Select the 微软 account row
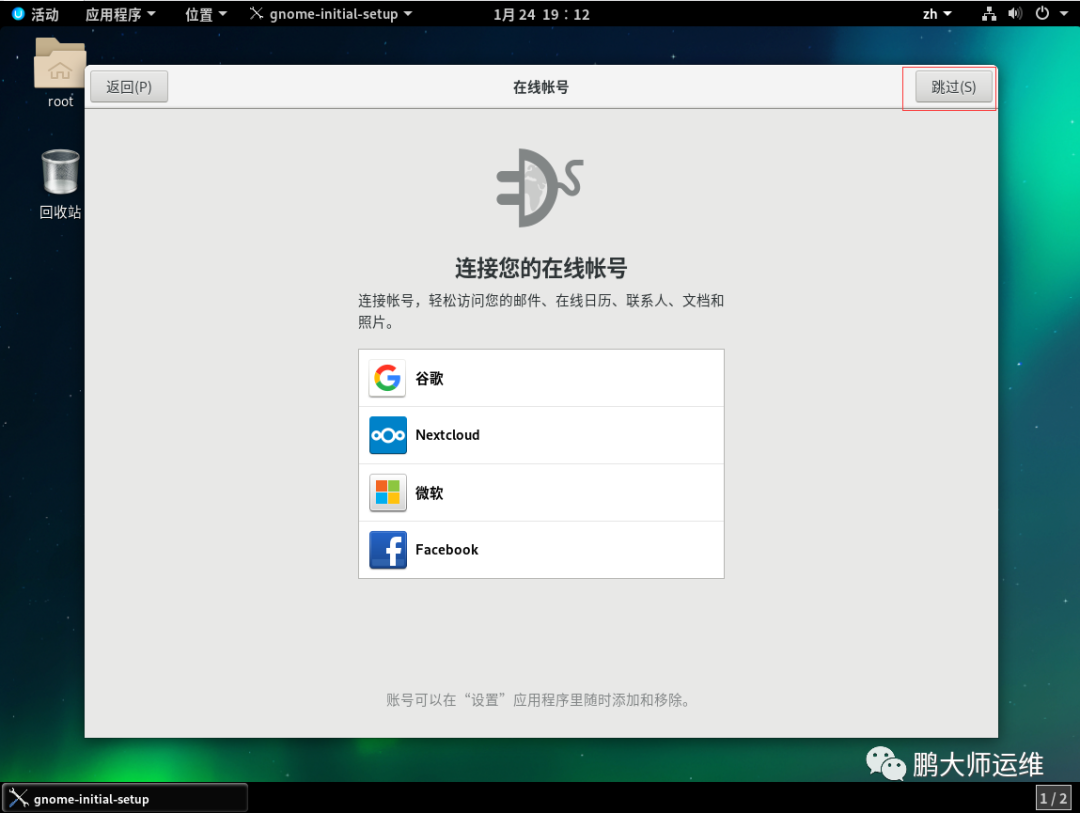 (x=541, y=493)
